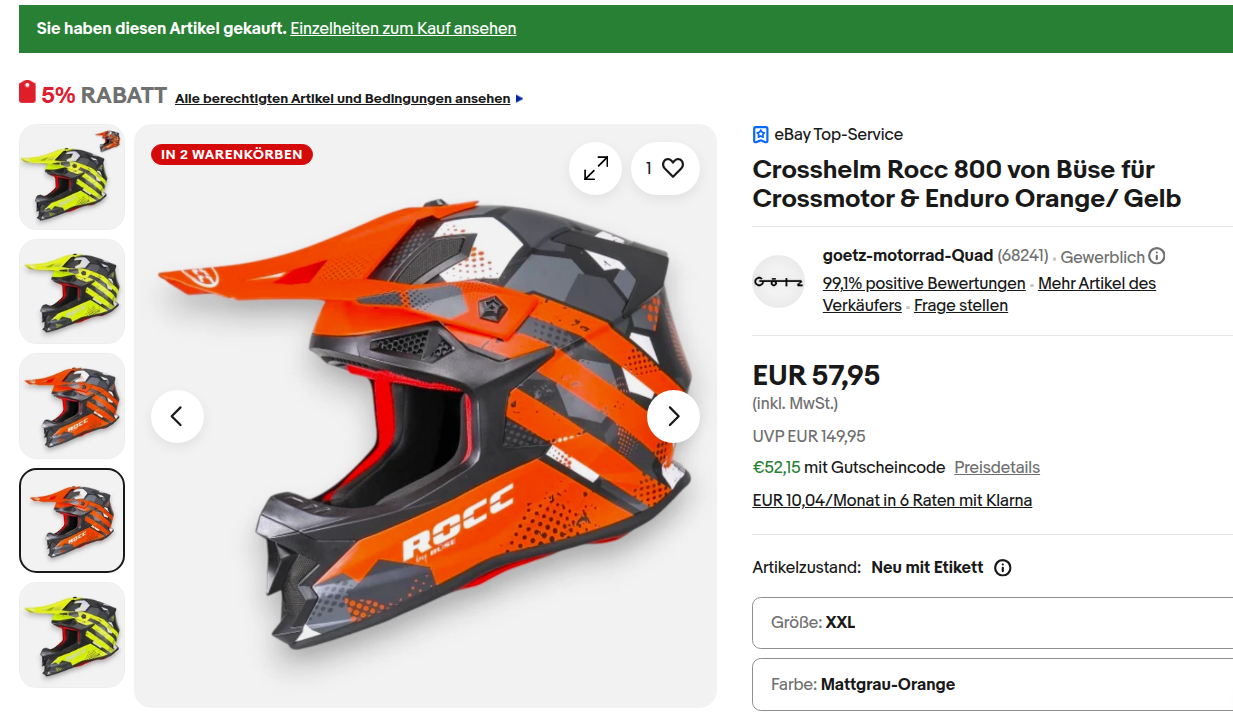This screenshot has width=1233, height=714.
Task: Open info icon next to Gewerblich
Action: coord(1157,257)
